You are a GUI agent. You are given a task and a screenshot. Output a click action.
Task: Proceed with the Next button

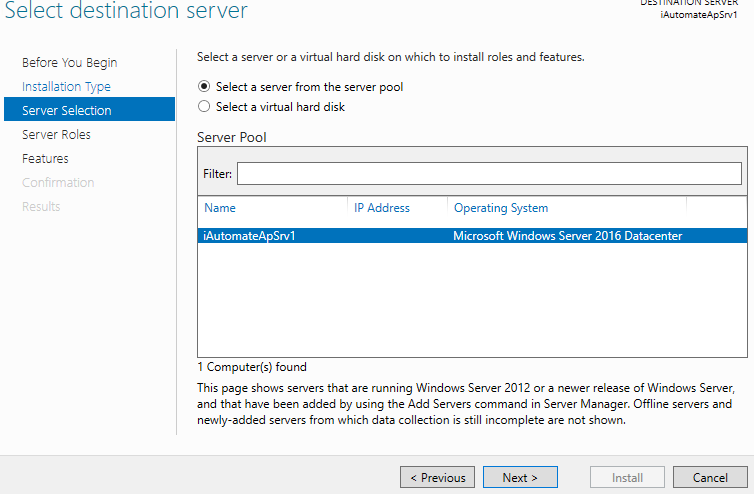520,477
